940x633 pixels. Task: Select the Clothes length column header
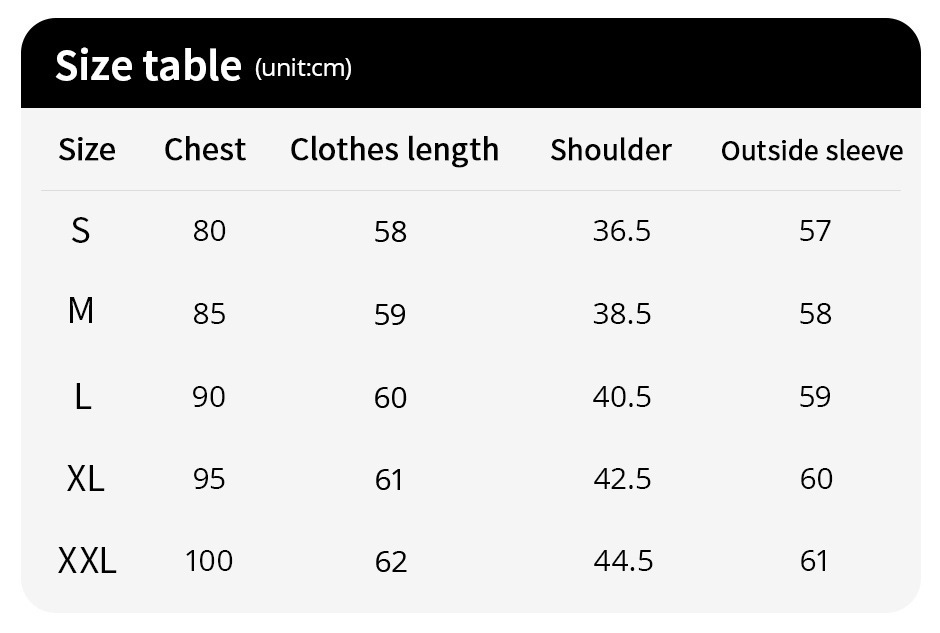394,150
